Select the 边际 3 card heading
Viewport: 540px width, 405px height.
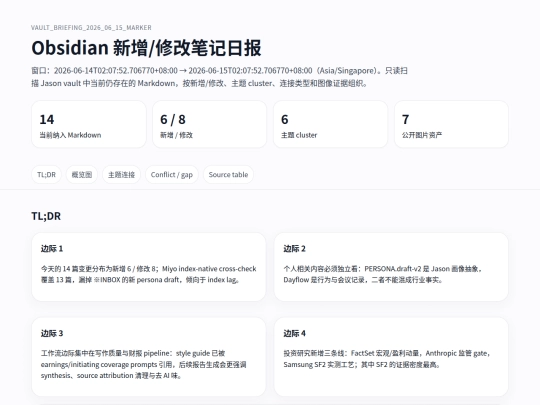(52, 333)
